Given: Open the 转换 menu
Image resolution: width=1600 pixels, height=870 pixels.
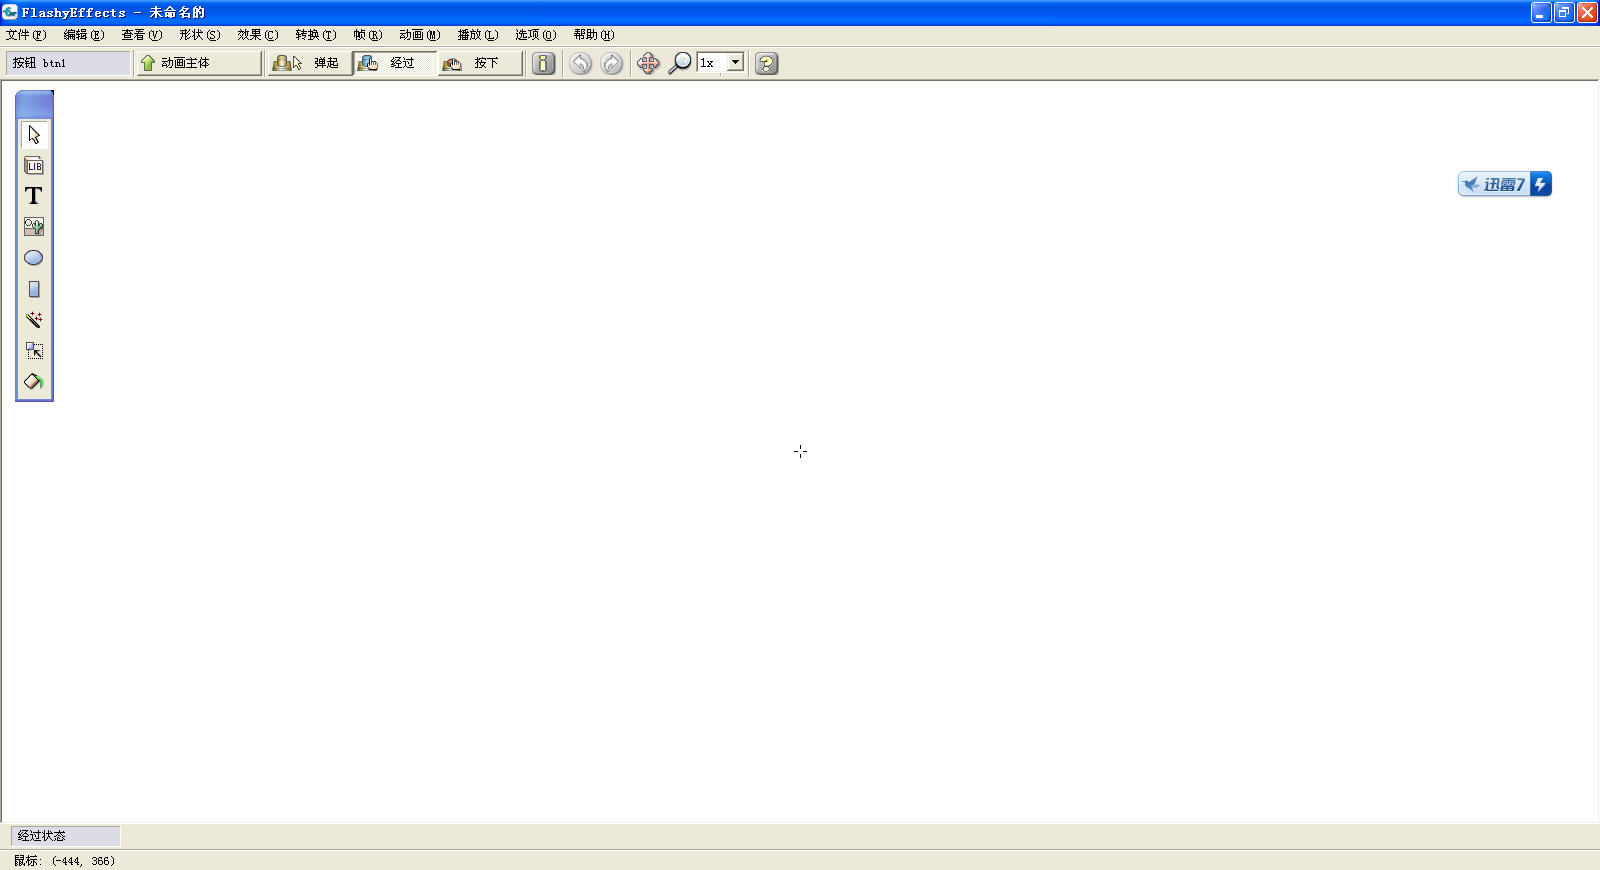Looking at the screenshot, I should (x=316, y=35).
